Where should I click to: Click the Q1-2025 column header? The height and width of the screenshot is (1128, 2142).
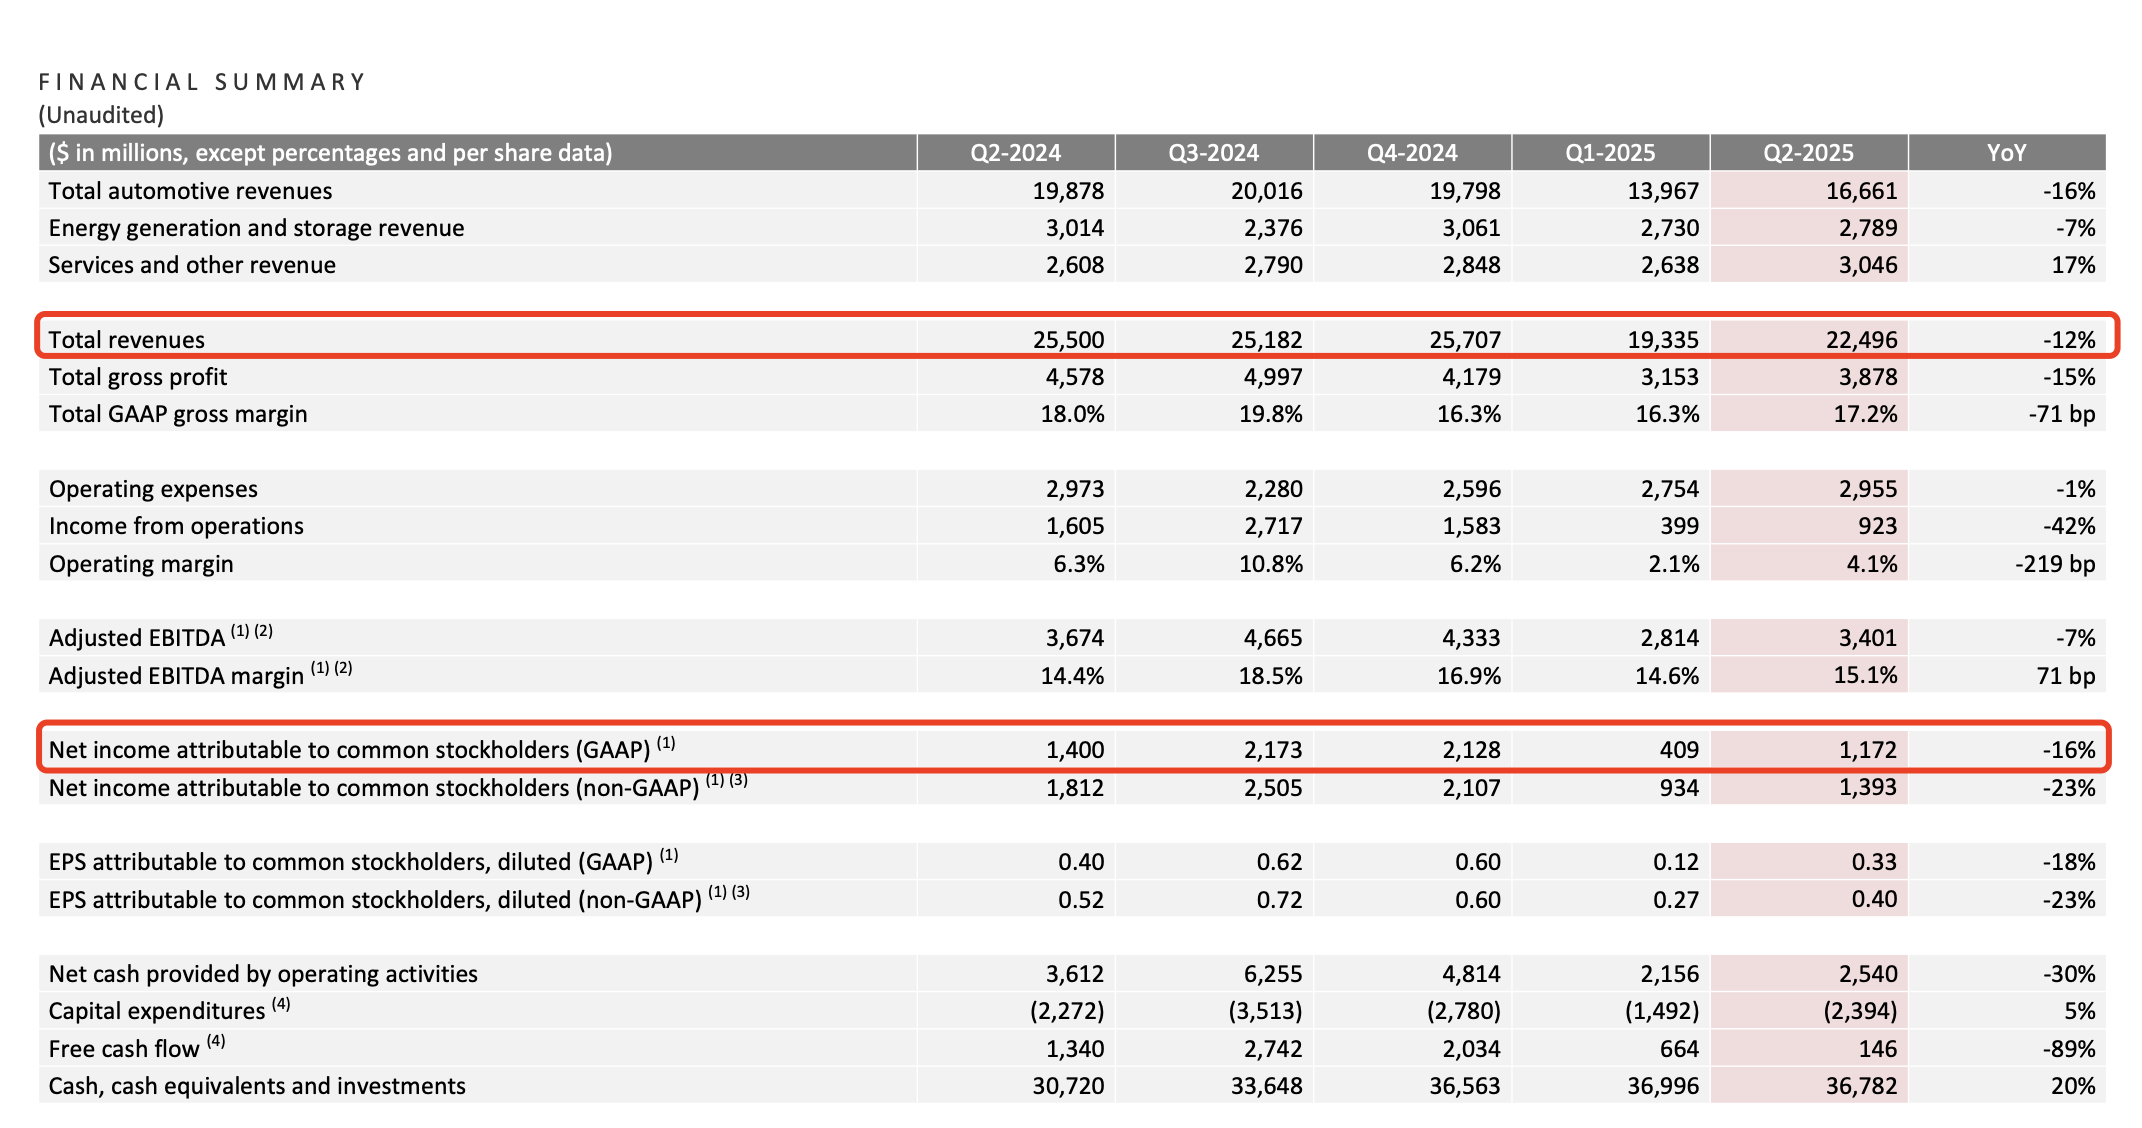pyautogui.click(x=1610, y=153)
